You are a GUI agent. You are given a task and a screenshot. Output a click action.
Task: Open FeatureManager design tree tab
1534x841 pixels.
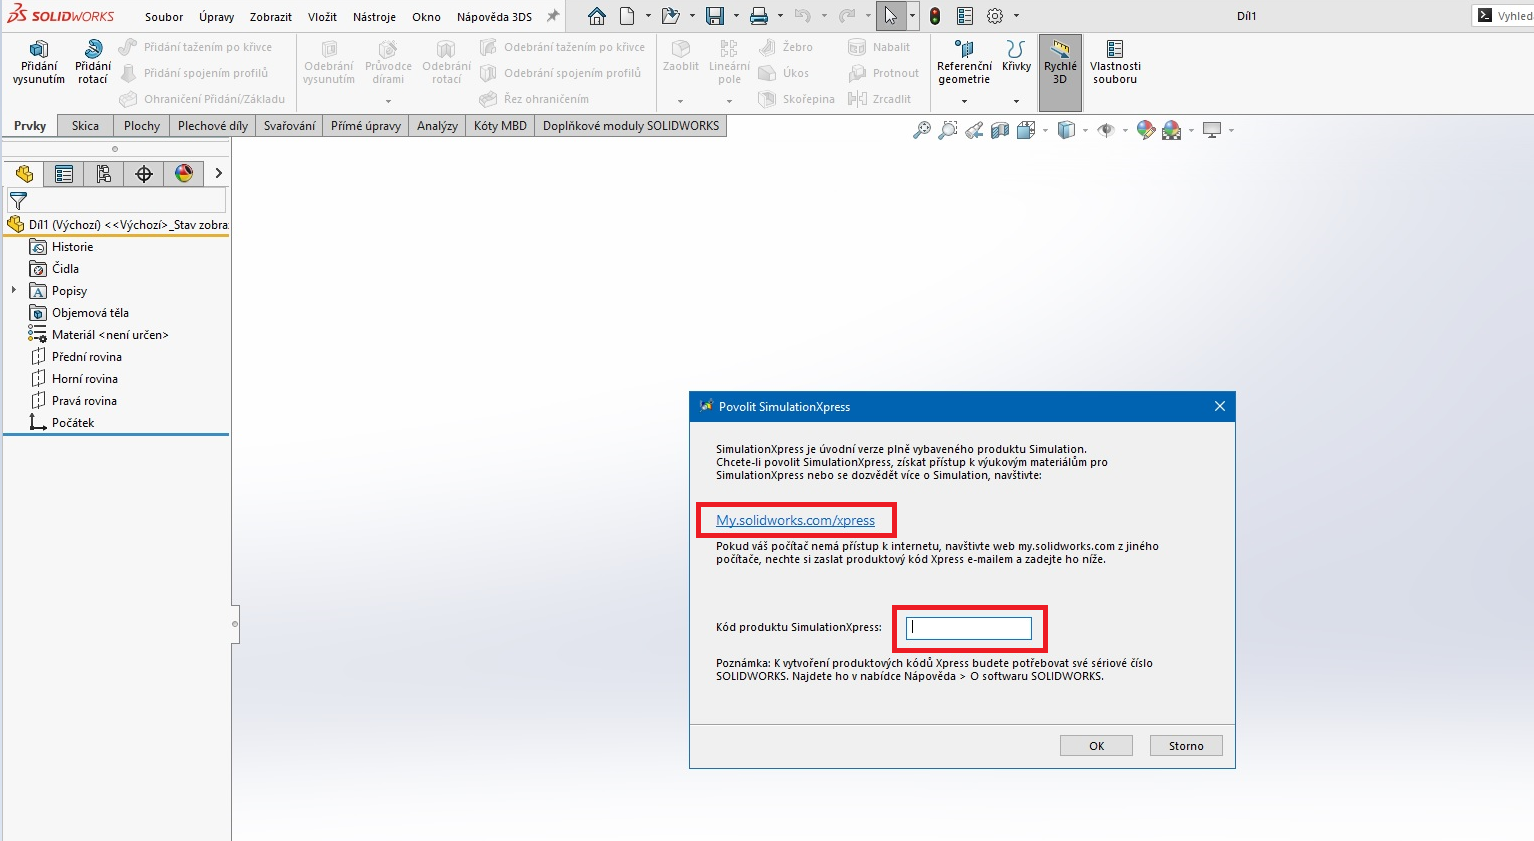[x=24, y=174]
